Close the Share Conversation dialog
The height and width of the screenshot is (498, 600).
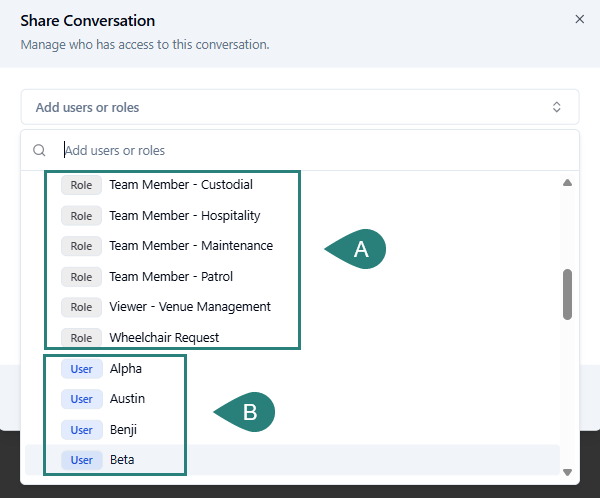pyautogui.click(x=579, y=19)
